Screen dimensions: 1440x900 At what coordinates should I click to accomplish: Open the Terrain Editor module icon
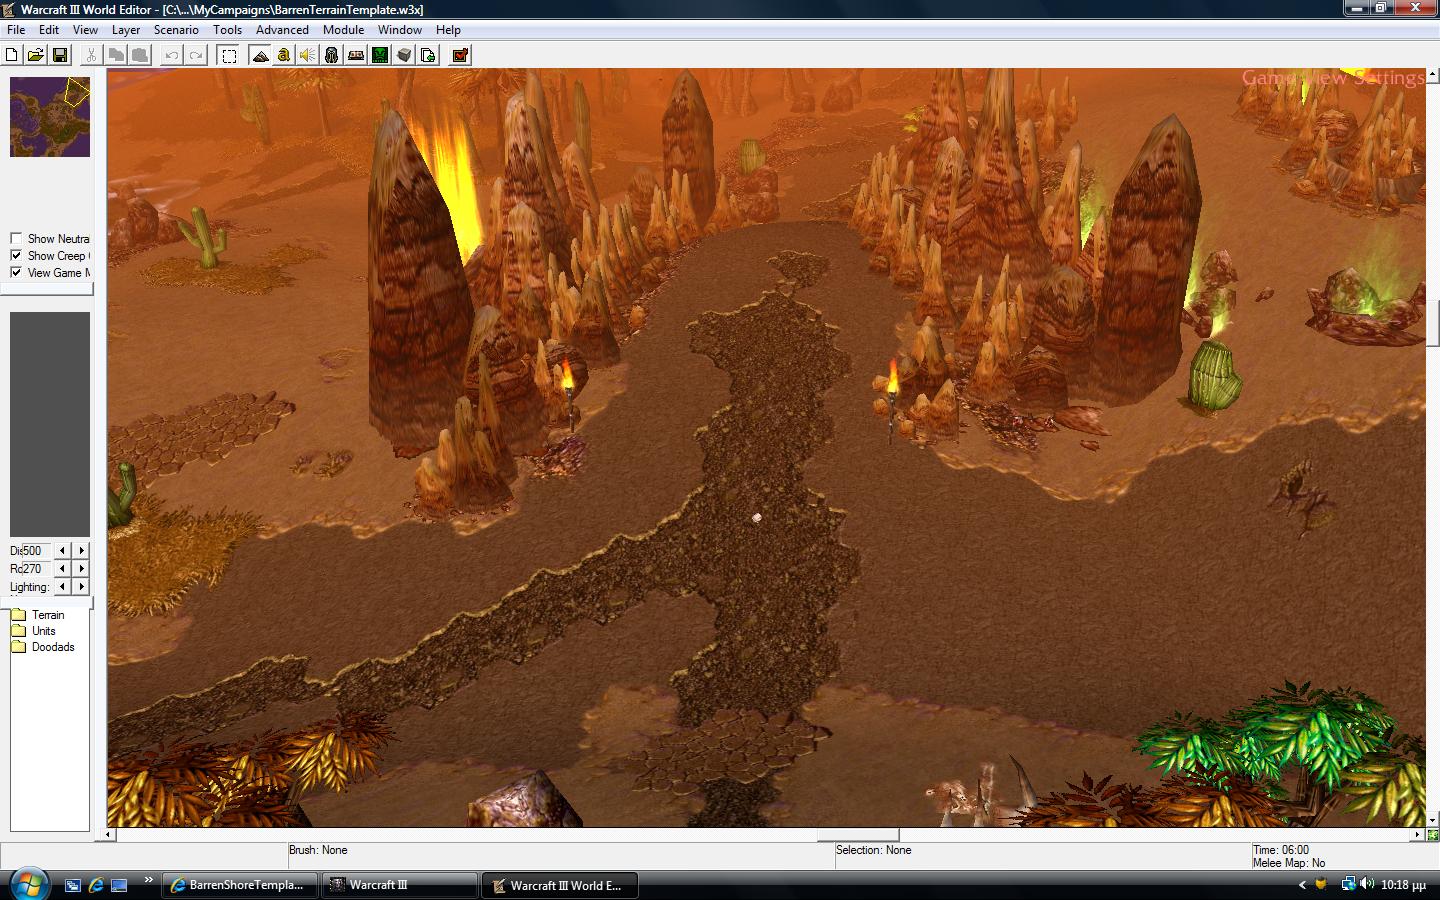261,55
